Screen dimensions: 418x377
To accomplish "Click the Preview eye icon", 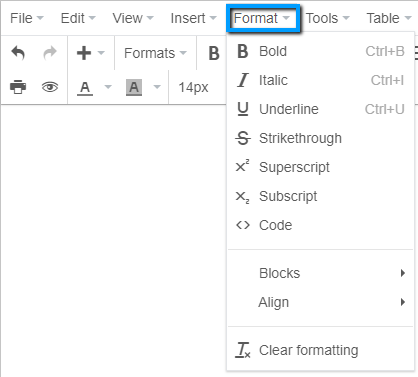I will (50, 87).
